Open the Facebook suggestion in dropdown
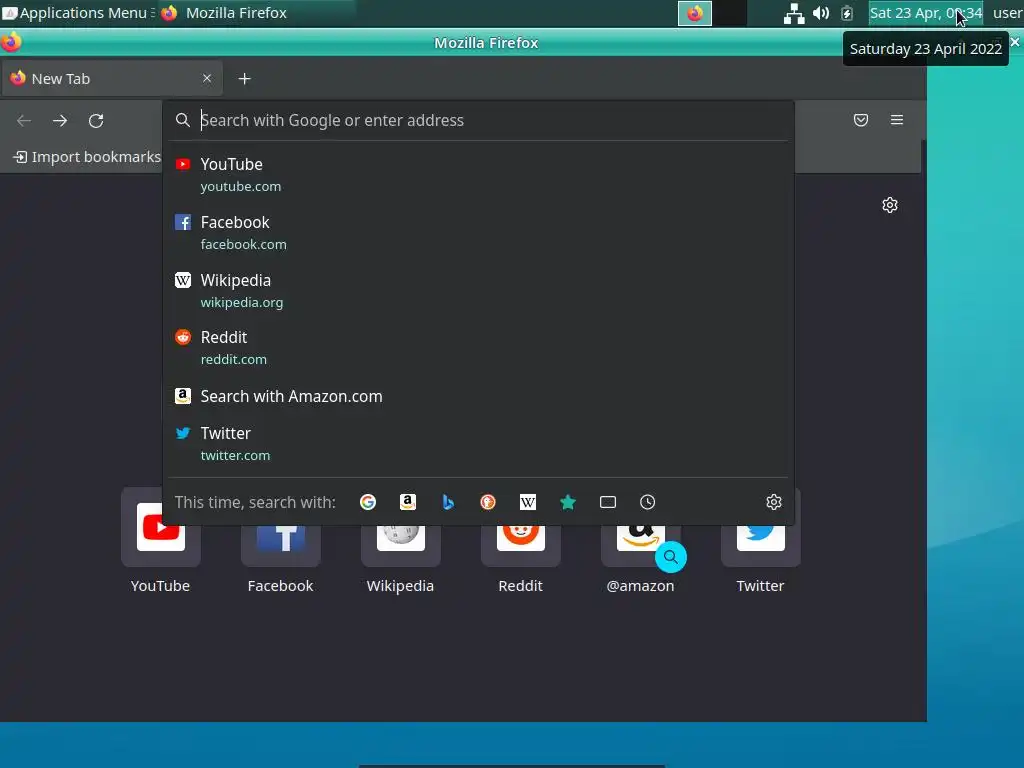 pyautogui.click(x=478, y=232)
